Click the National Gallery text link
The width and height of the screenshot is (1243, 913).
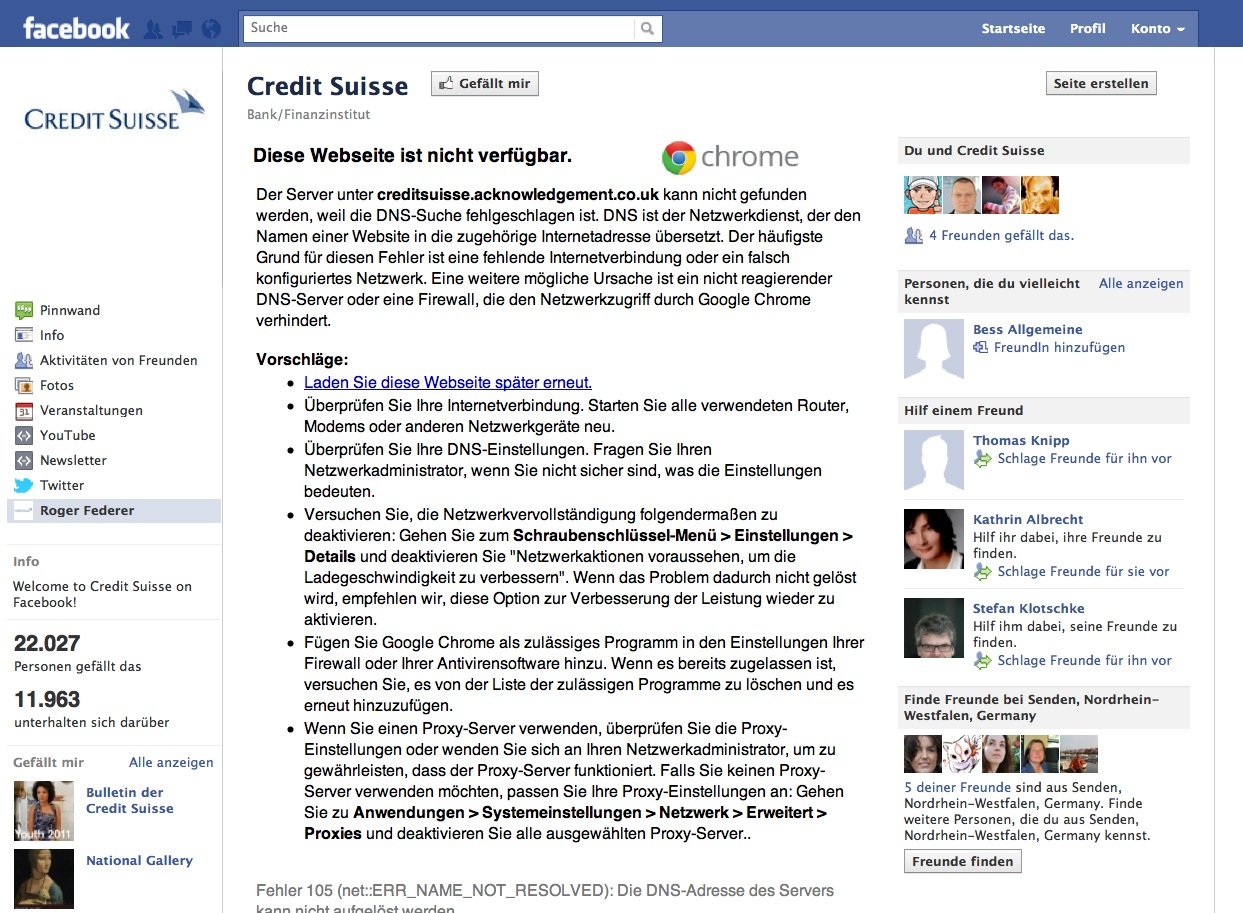[139, 860]
